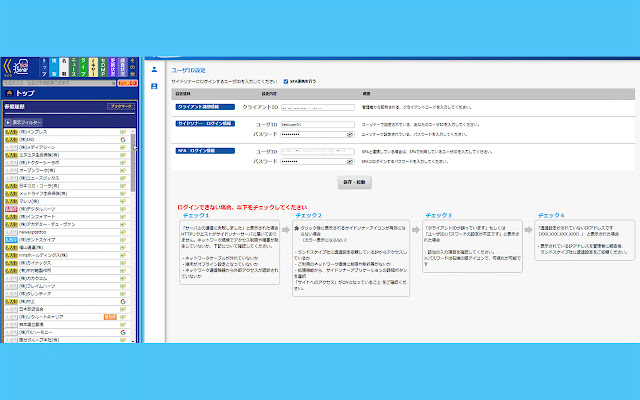Click the Sidesonar パスワード field
The width and height of the screenshot is (640, 400).
(318, 134)
